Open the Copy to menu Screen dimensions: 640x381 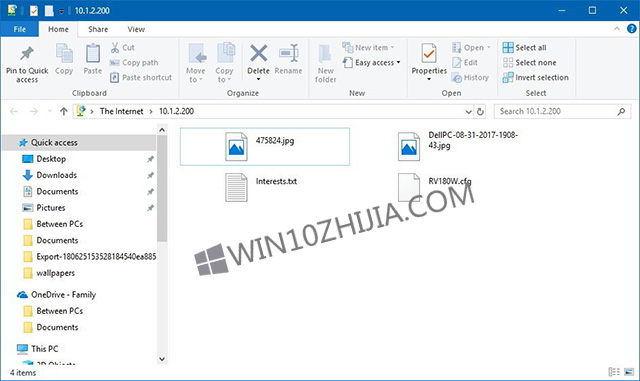224,63
